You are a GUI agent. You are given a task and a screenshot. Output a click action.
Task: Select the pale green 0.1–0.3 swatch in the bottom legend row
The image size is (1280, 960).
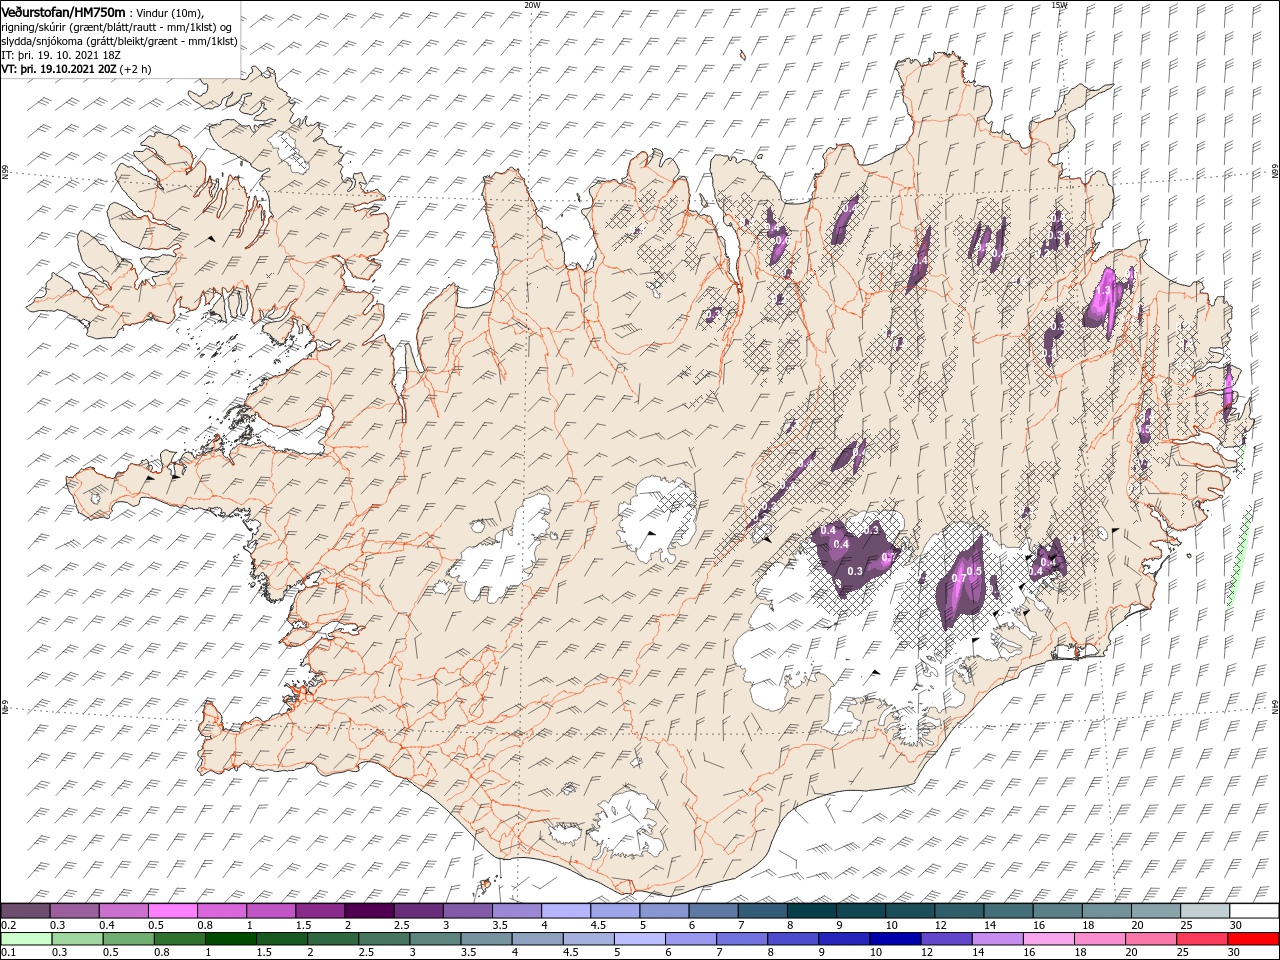point(27,939)
